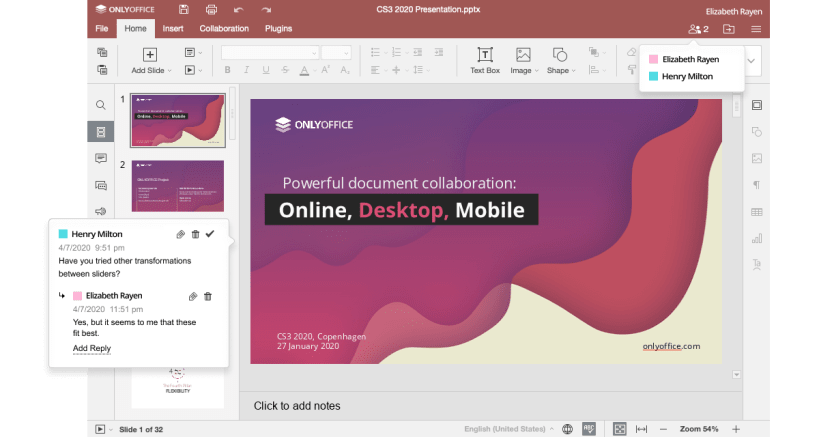This screenshot has width=819, height=437.
Task: Open the Comments panel in the left sidebar
Action: pyautogui.click(x=101, y=158)
